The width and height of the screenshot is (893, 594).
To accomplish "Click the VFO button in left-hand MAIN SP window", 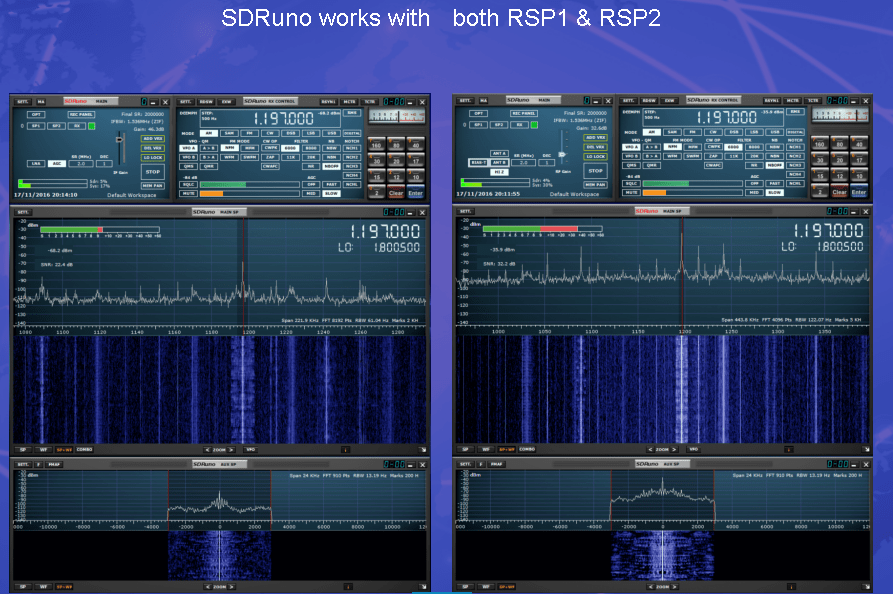I will pyautogui.click(x=251, y=450).
